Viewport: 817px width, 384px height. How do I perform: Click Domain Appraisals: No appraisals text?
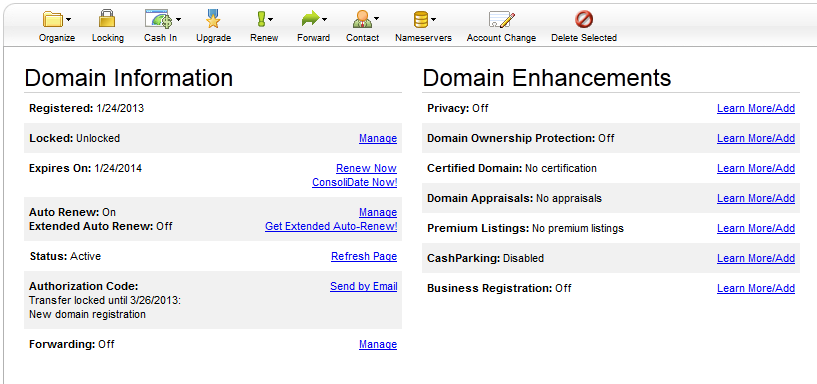[514, 199]
